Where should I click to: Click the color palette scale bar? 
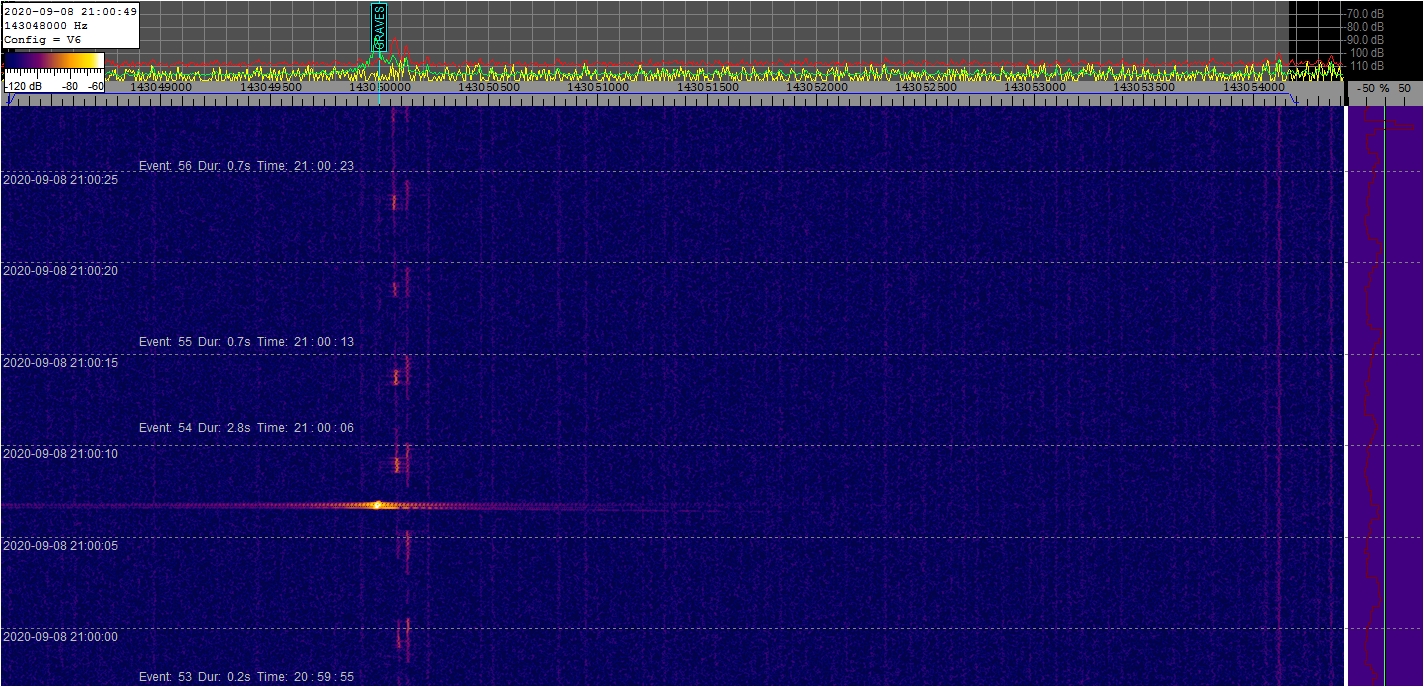53,62
